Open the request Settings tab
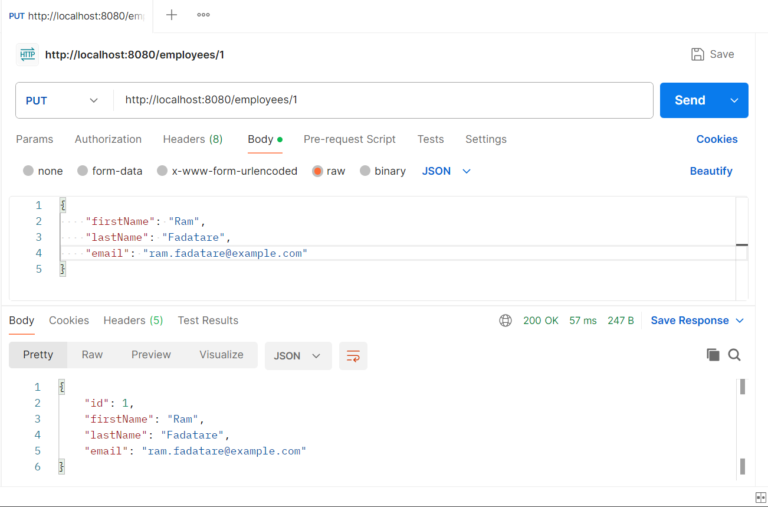The image size is (768, 507). pos(486,139)
